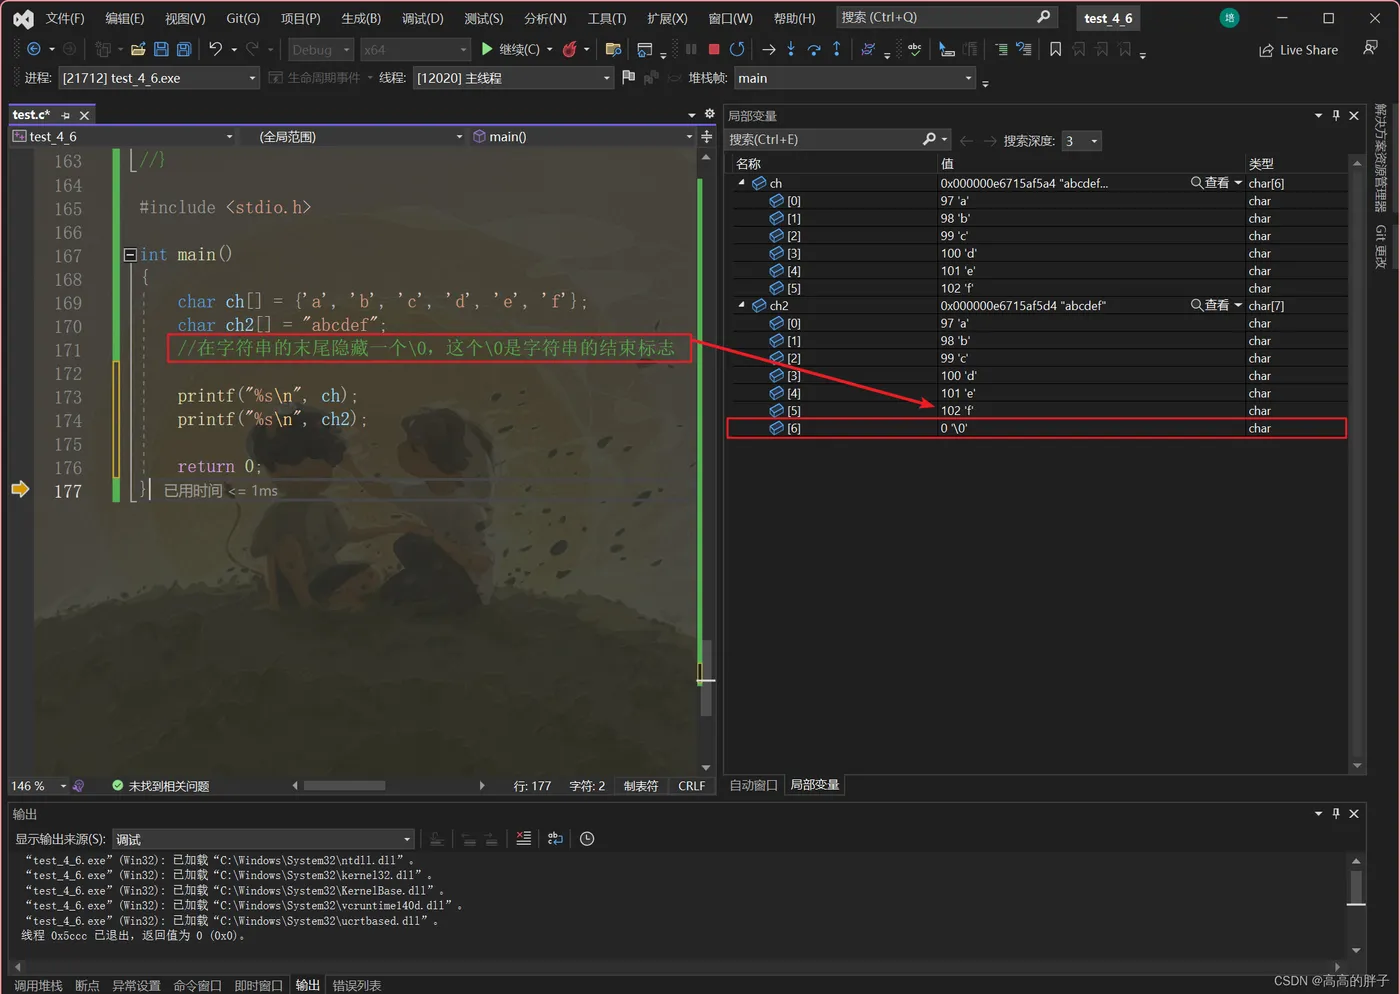Open the 调试(D) menu

click(422, 18)
